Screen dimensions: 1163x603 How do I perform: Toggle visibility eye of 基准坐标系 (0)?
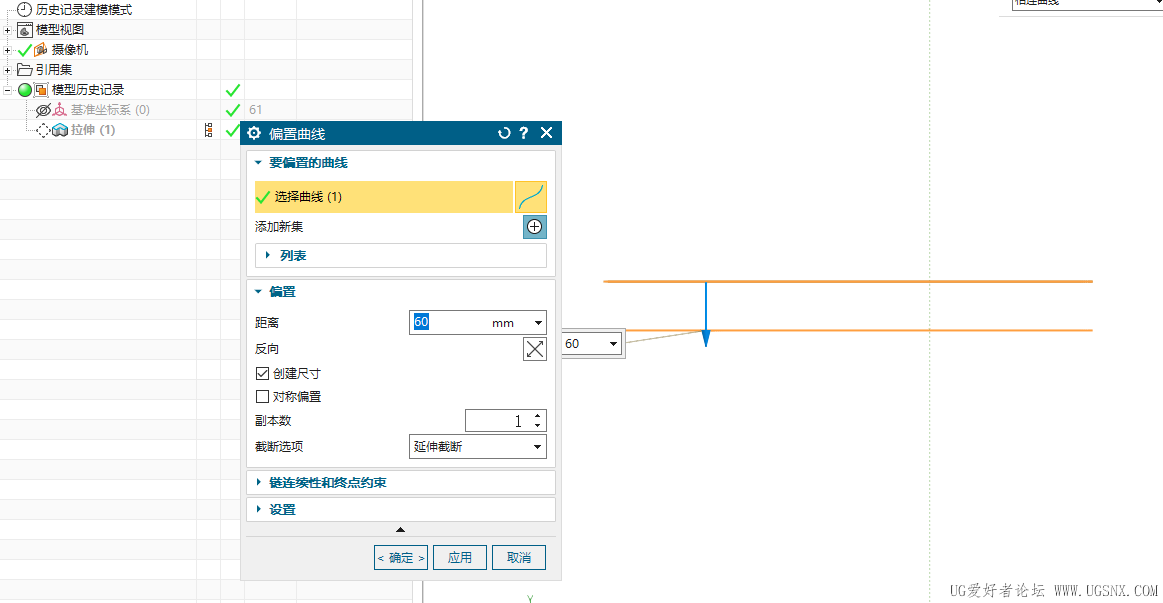click(43, 110)
